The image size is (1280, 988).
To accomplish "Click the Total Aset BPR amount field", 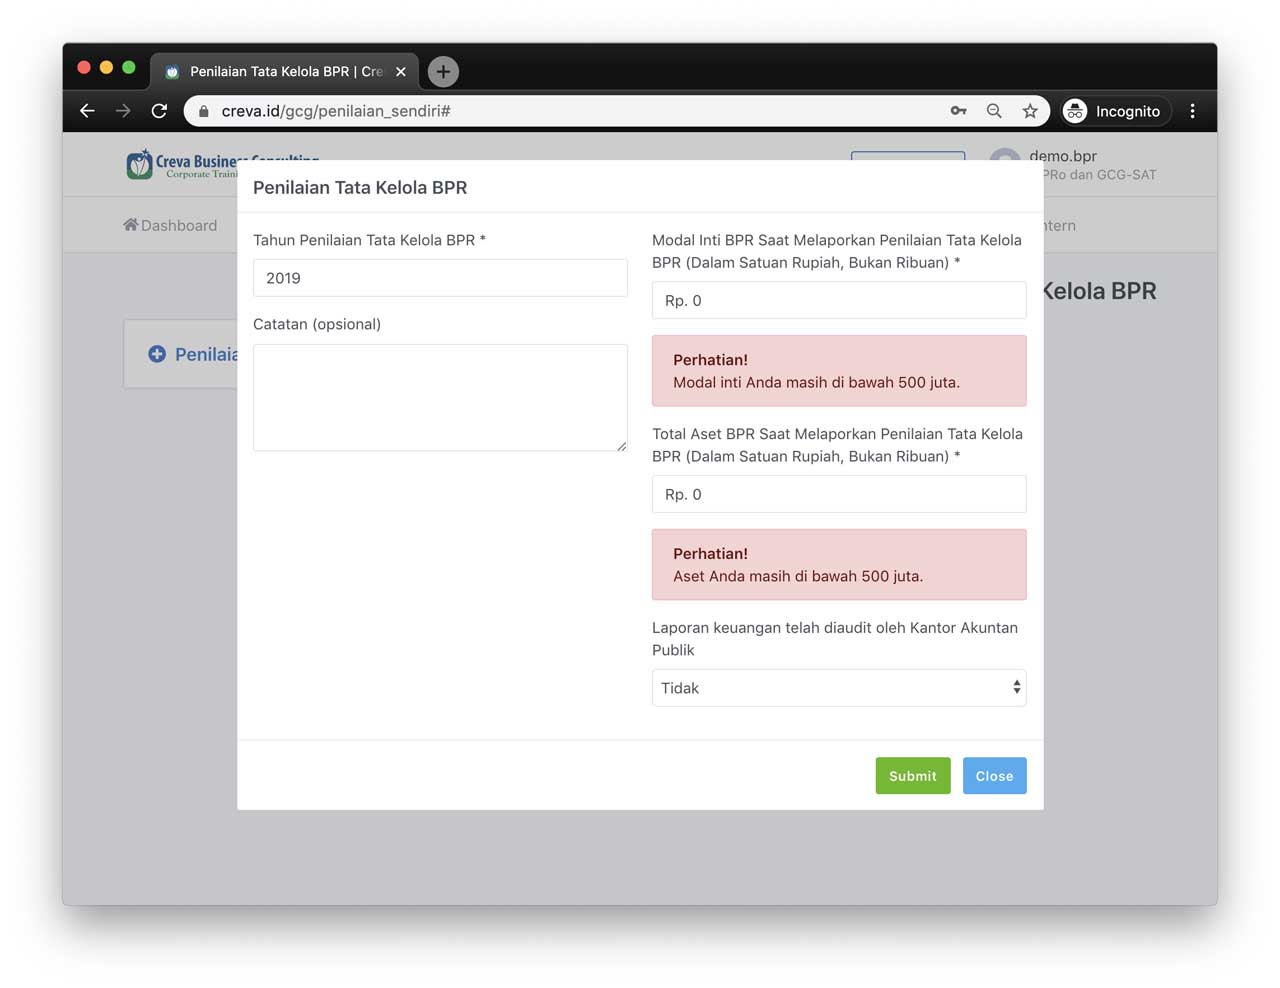I will (x=839, y=494).
